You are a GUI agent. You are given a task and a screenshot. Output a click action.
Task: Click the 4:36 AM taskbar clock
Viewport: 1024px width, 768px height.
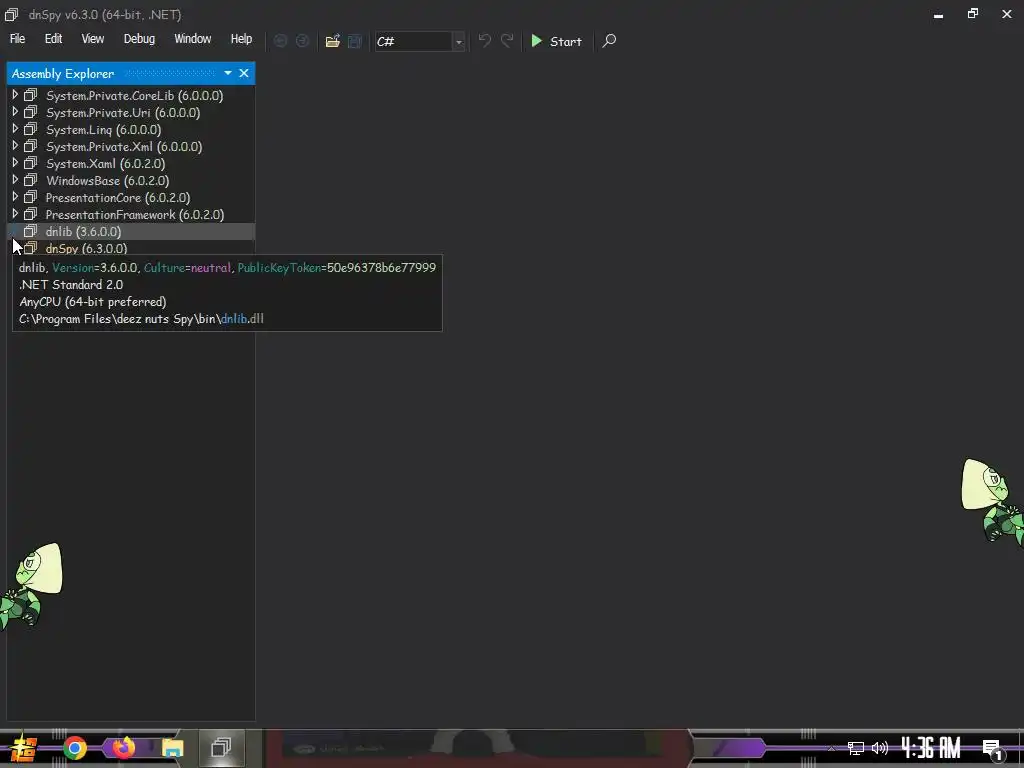pos(931,748)
